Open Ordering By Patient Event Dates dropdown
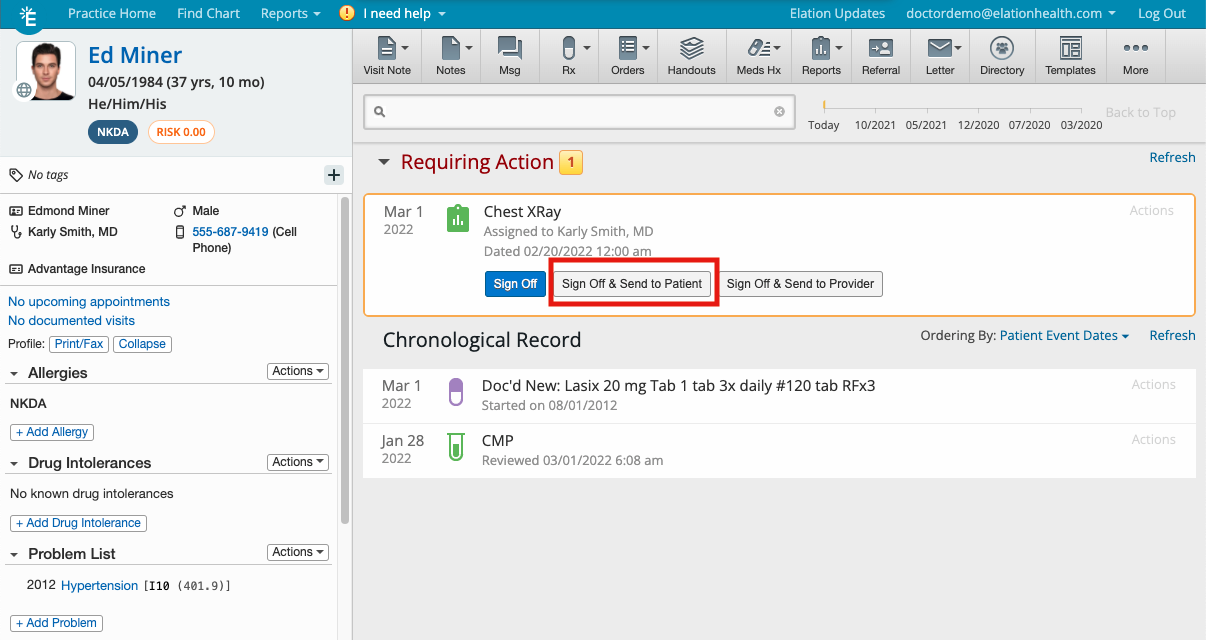Viewport: 1206px width, 640px height. tap(1064, 336)
